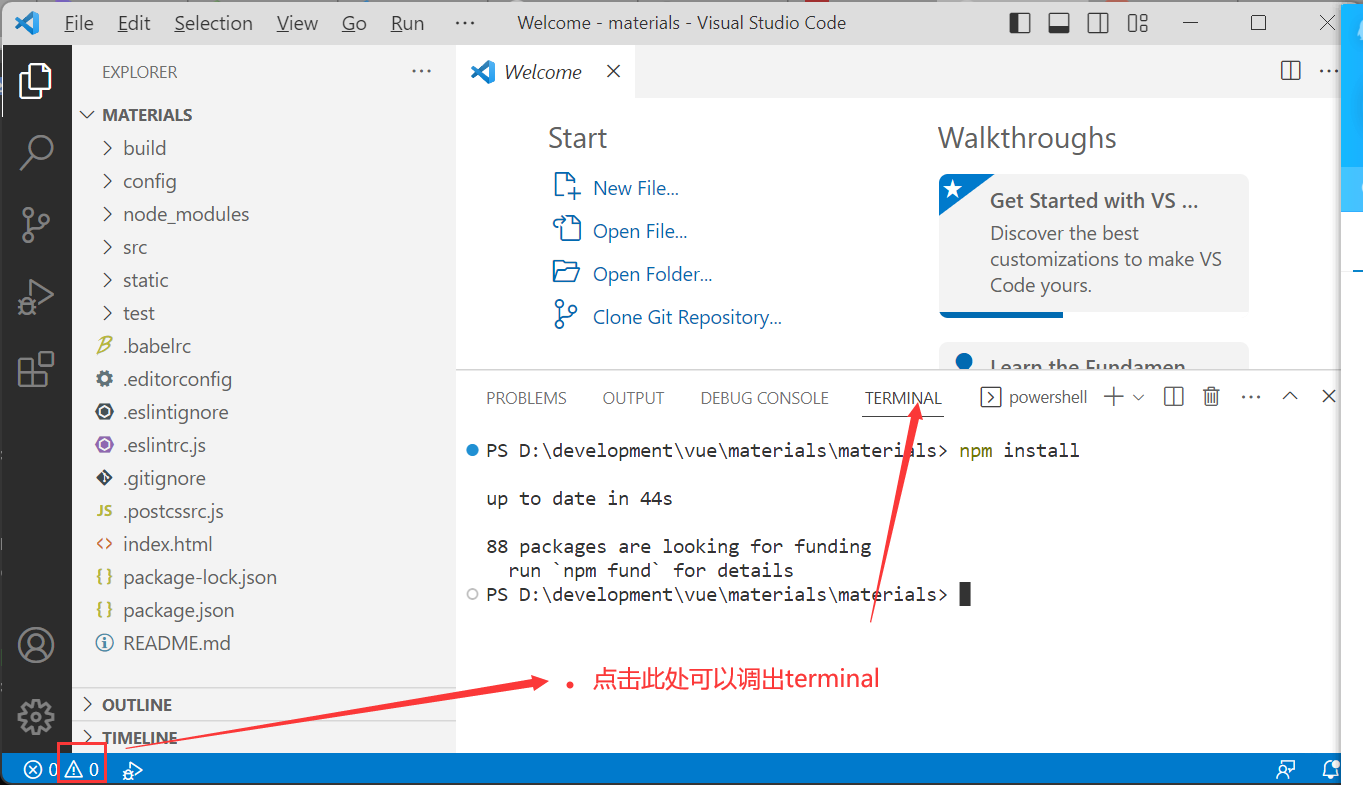Open the Run menu

coord(407,23)
